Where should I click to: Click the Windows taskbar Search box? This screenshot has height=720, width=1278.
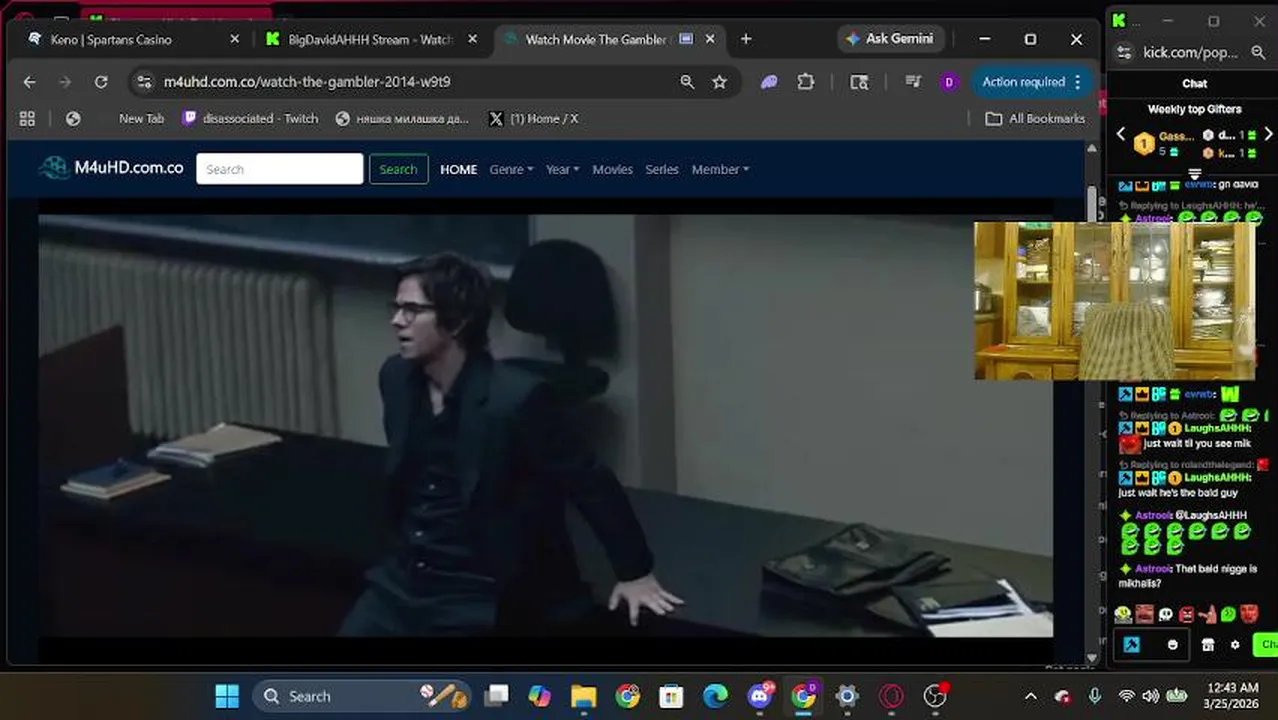(x=361, y=696)
